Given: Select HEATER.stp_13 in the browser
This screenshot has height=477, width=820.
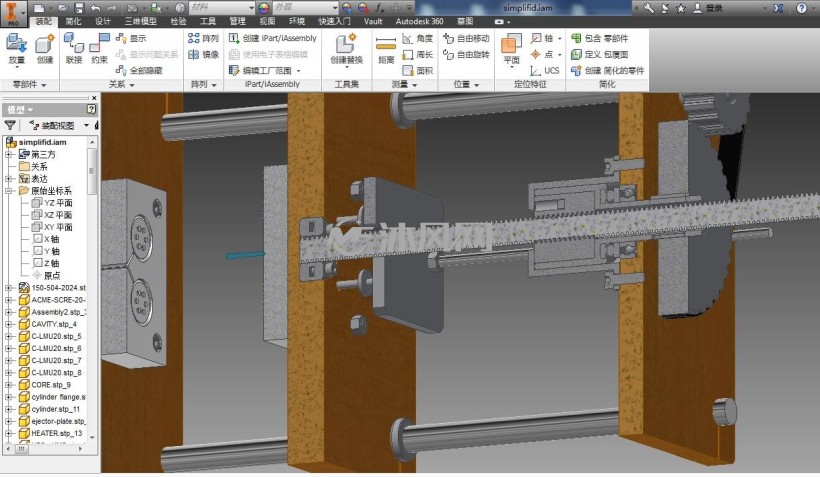Looking at the screenshot, I should pyautogui.click(x=51, y=433).
